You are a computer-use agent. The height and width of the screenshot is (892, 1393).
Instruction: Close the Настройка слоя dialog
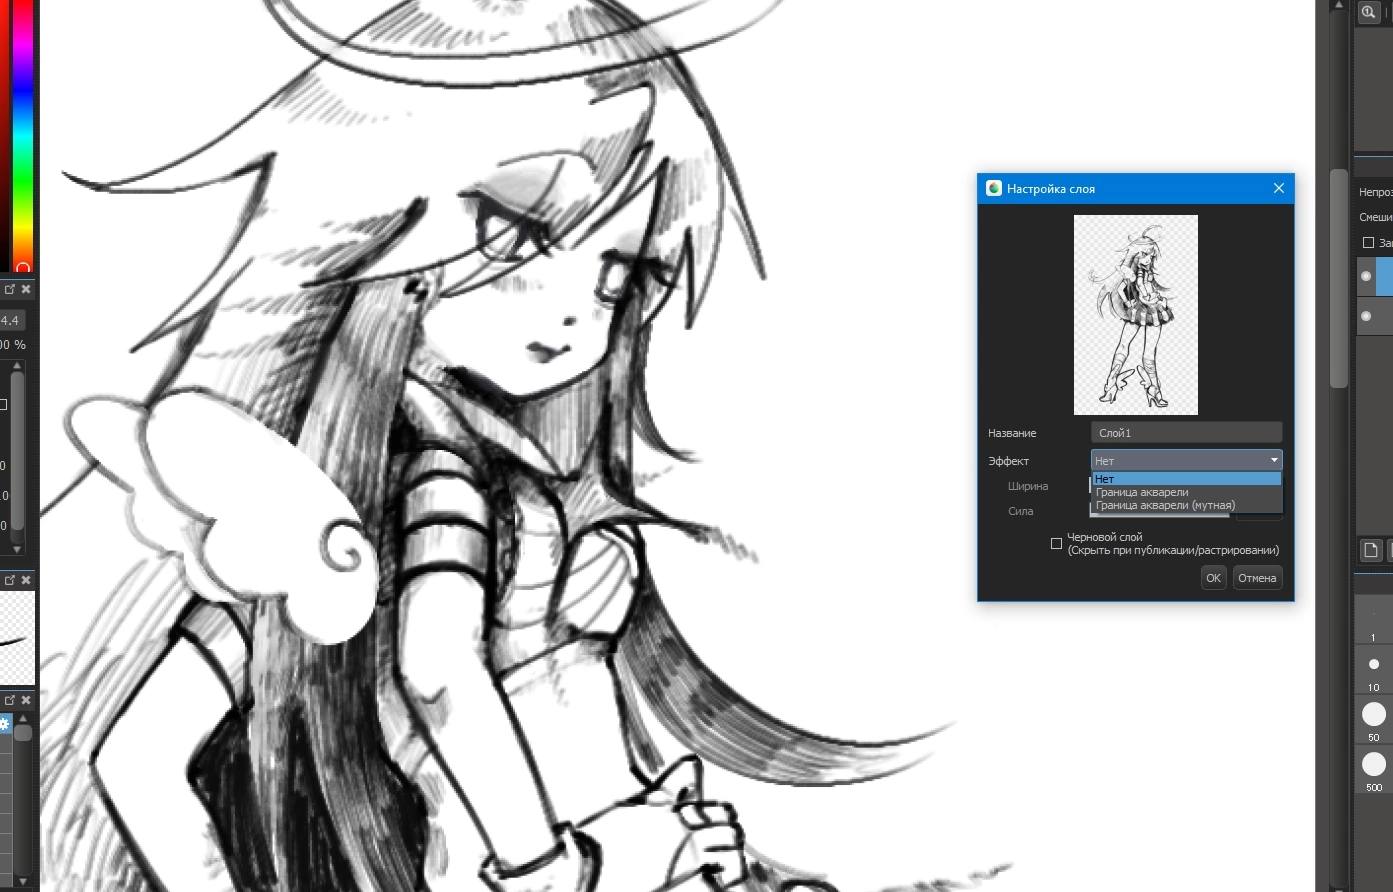1278,188
